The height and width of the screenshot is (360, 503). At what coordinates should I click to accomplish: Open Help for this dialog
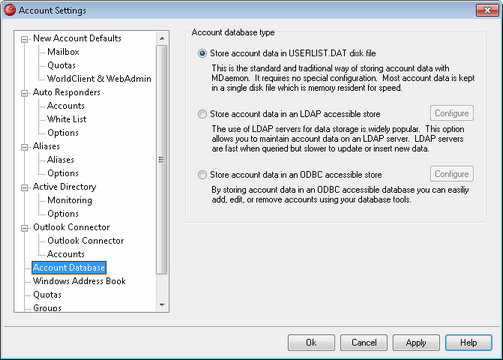pos(468,343)
